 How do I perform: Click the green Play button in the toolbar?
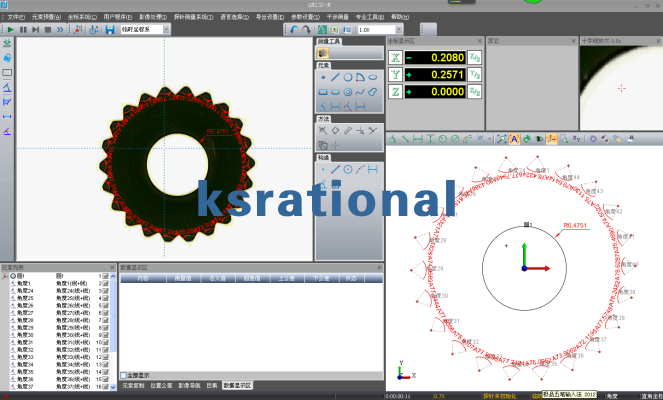tap(11, 30)
